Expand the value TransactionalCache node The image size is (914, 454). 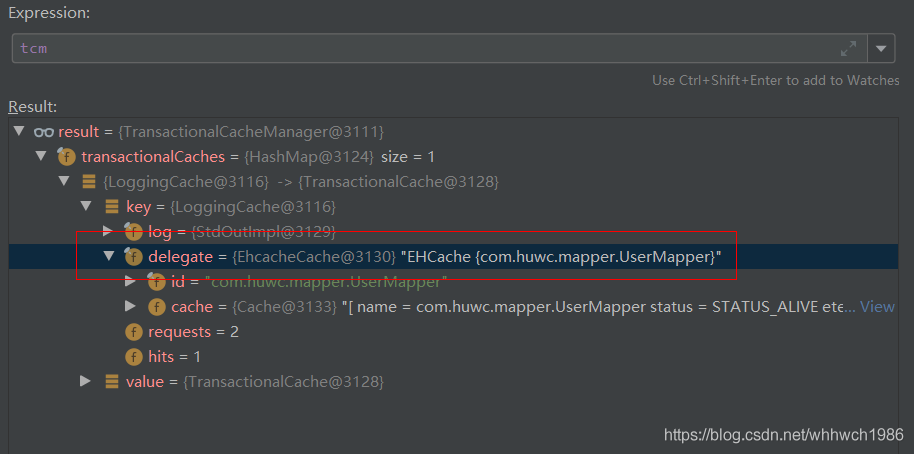[x=87, y=382]
